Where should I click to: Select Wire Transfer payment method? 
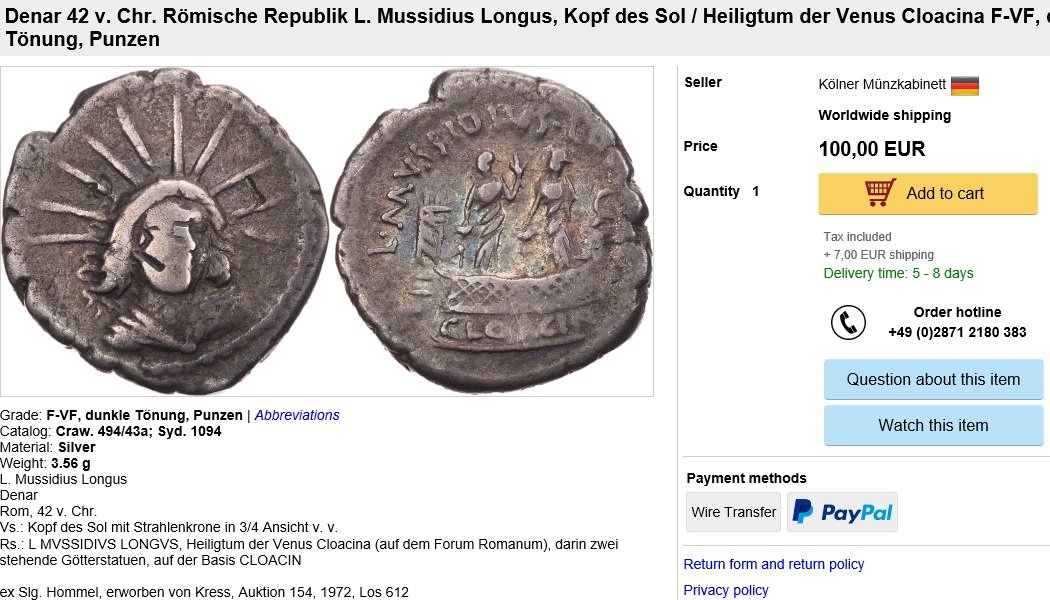[733, 512]
